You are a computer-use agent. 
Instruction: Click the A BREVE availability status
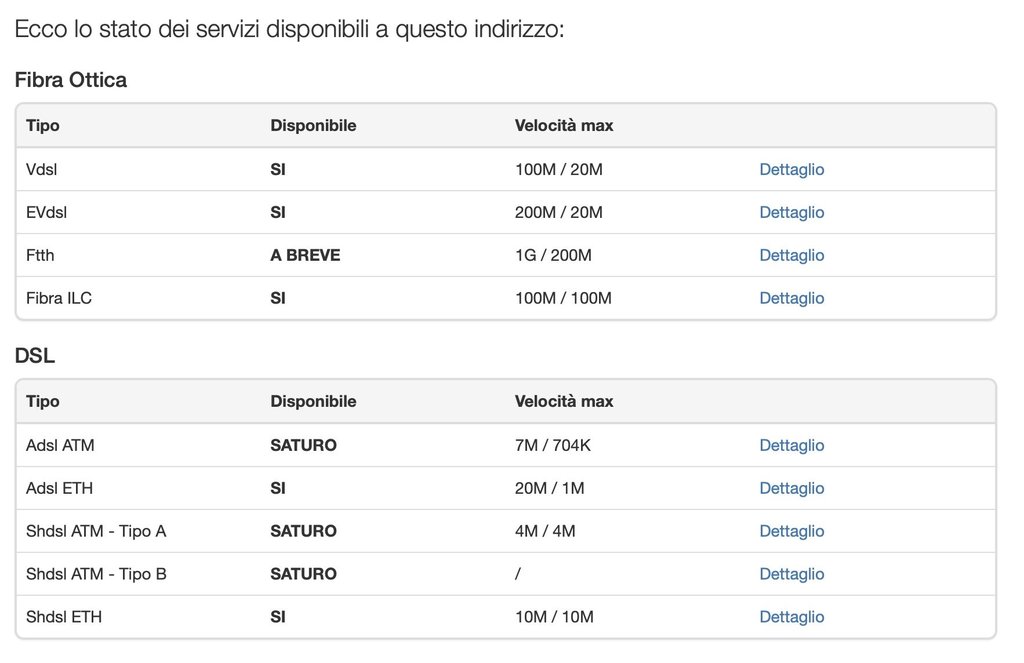305,255
